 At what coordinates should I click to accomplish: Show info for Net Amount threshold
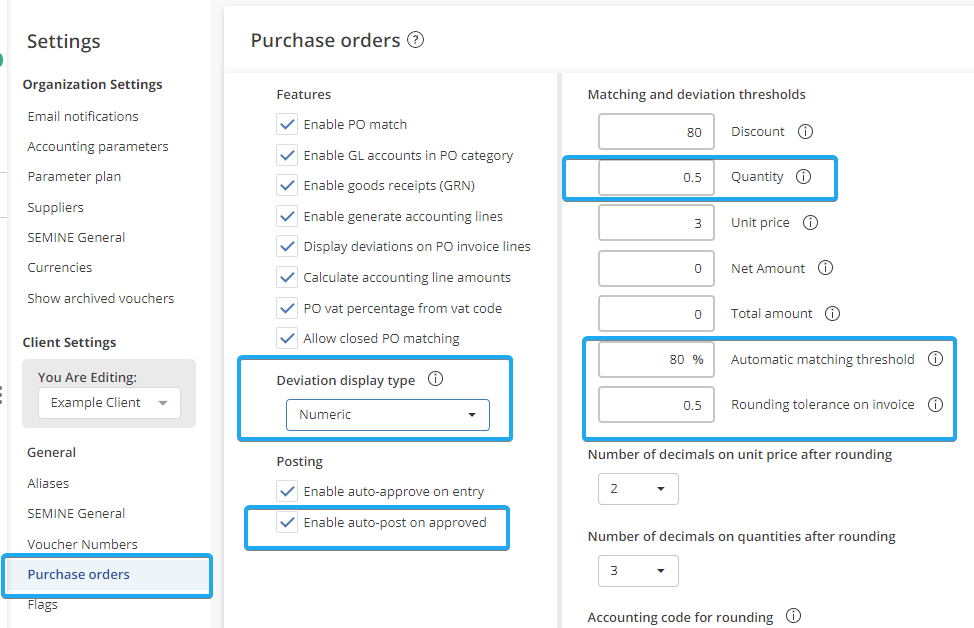point(825,268)
